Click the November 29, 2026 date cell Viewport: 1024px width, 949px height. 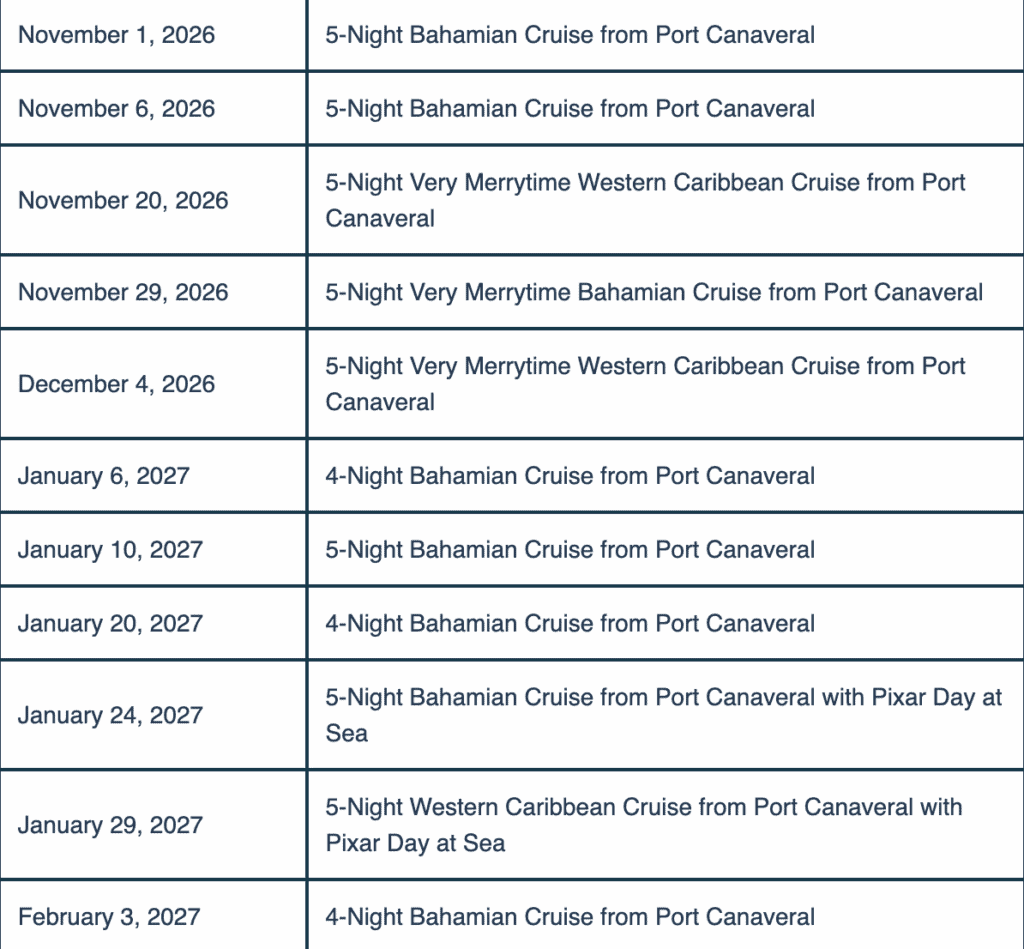(x=123, y=292)
